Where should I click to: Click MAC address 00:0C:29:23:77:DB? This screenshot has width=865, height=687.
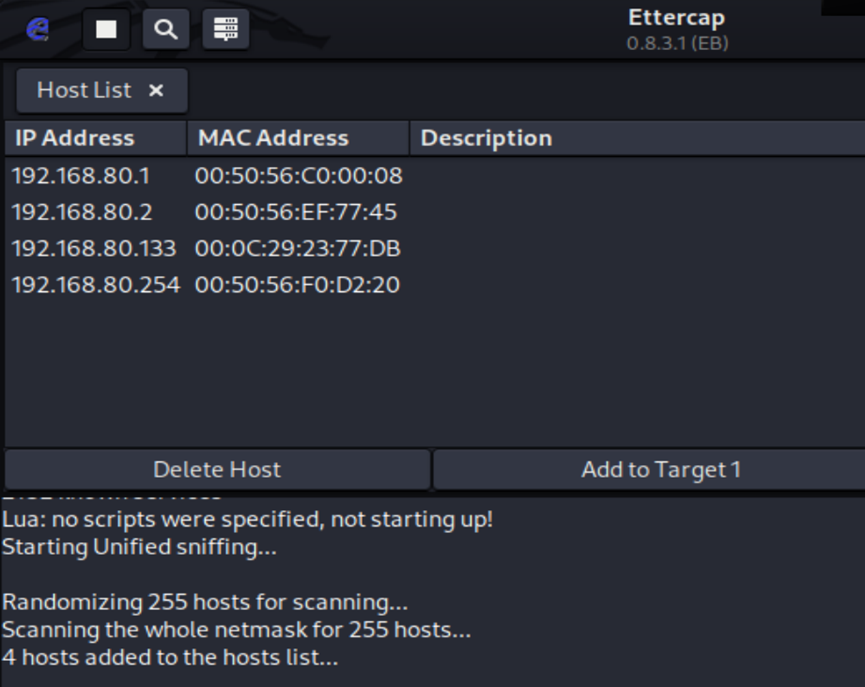pyautogui.click(x=297, y=248)
